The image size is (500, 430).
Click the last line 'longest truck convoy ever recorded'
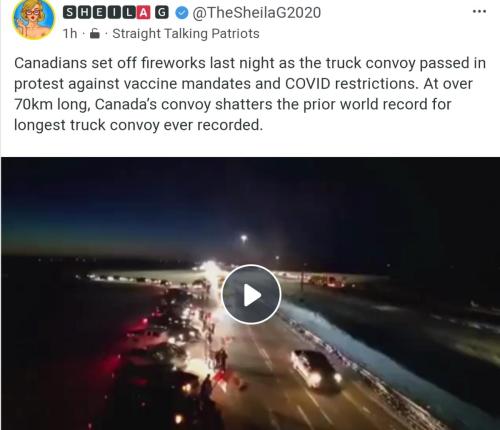[x=138, y=125]
